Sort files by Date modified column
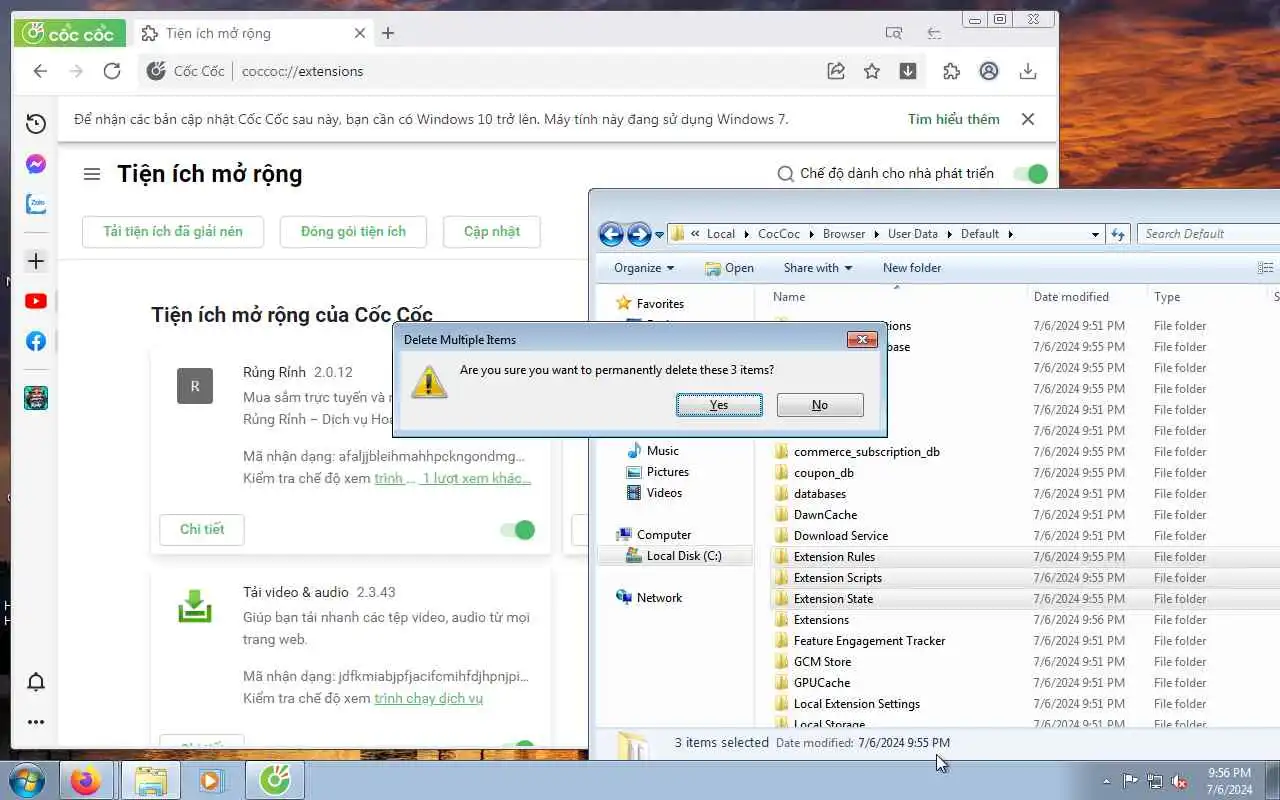The width and height of the screenshot is (1280, 800). [x=1071, y=297]
